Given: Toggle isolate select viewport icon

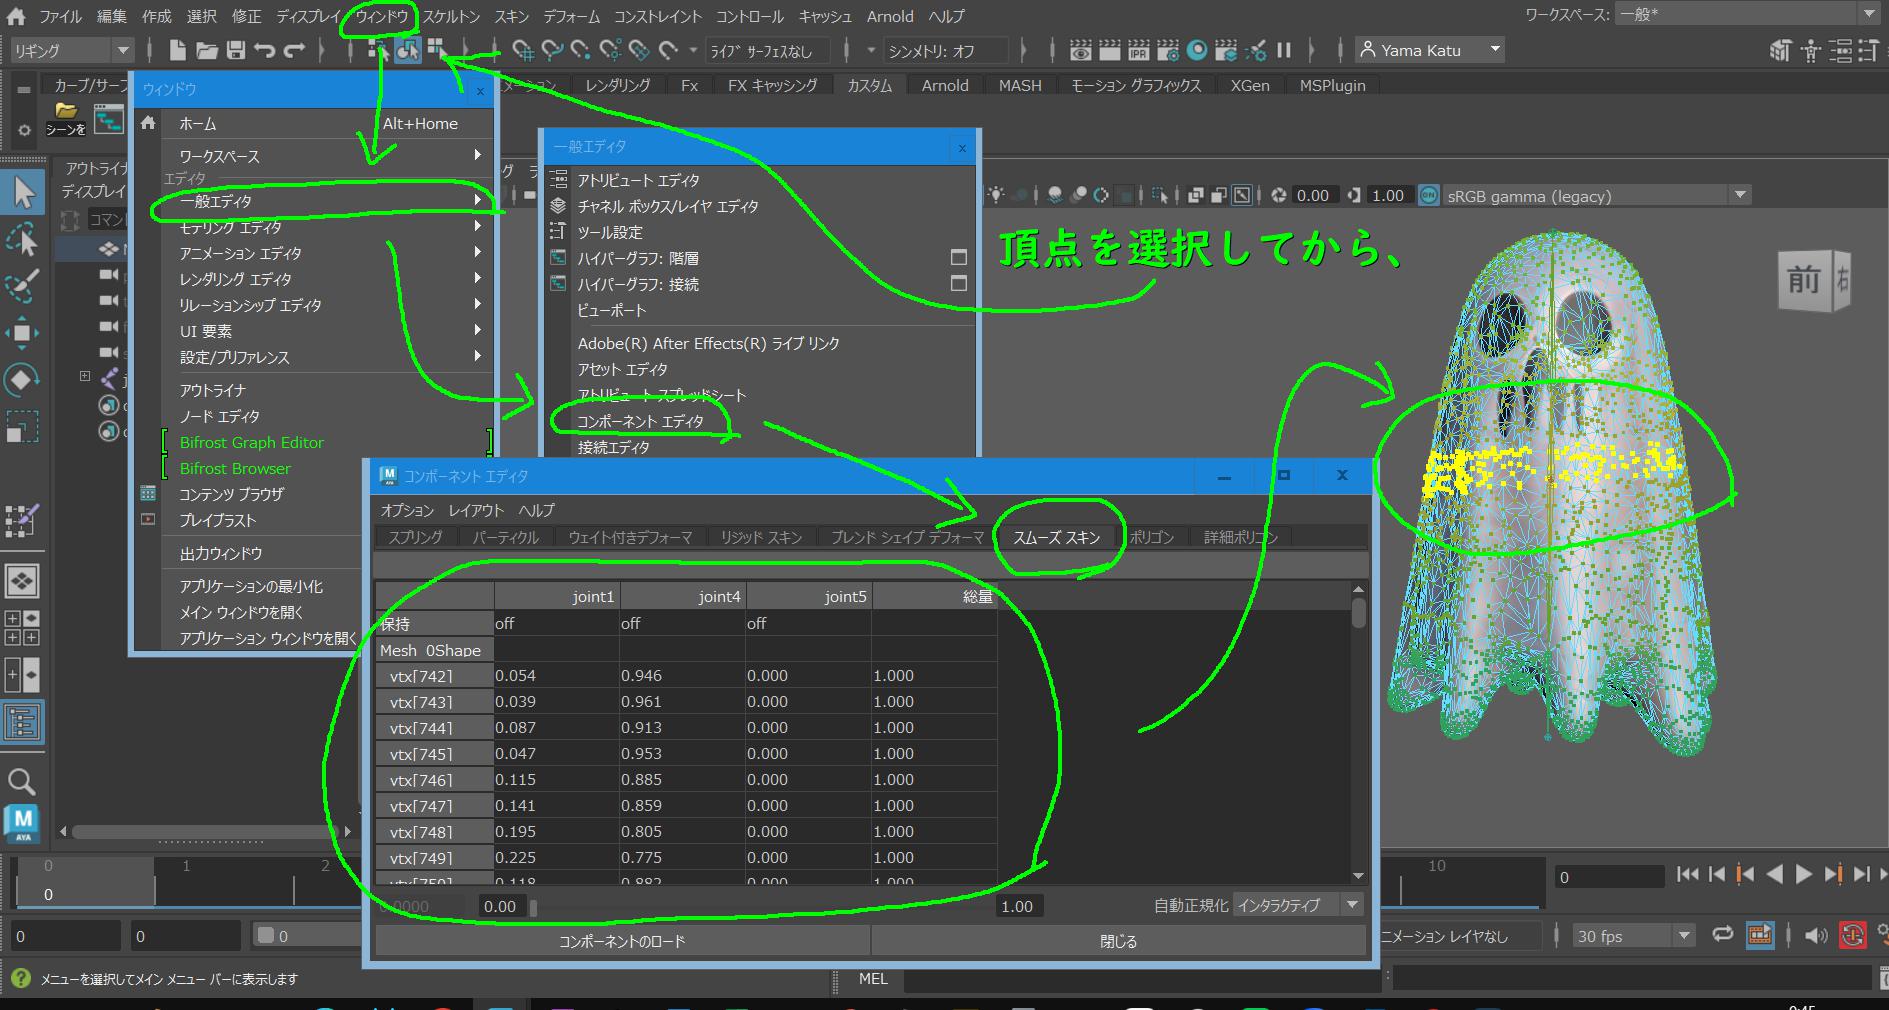Looking at the screenshot, I should 1158,195.
